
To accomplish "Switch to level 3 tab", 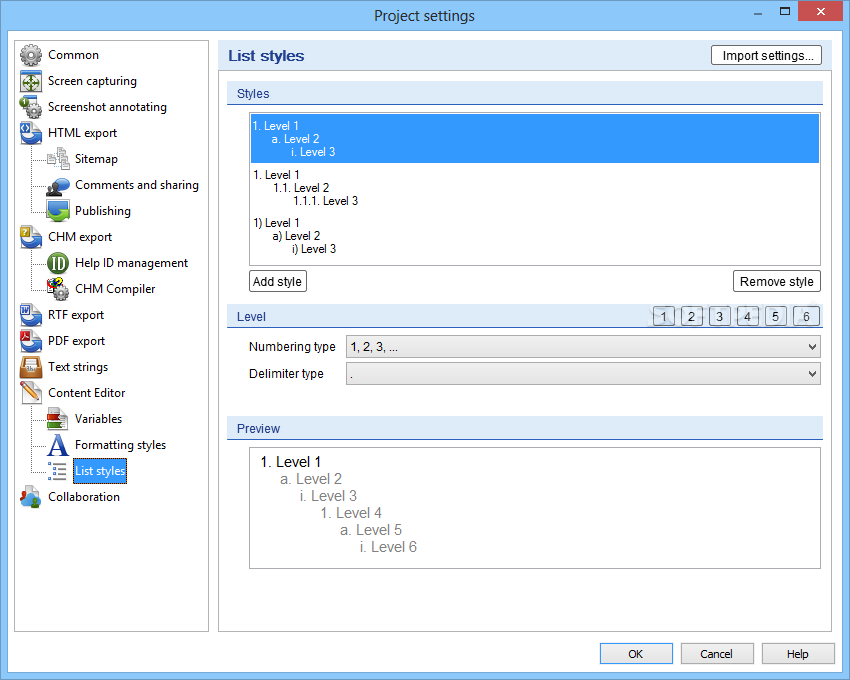I will 719,317.
